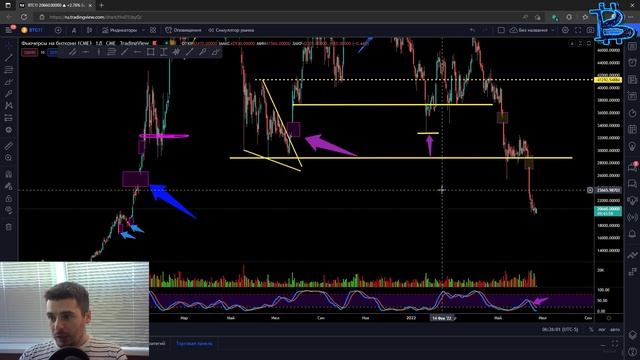
Task: Pick the rectangle shape in favorites toolbar
Action: click(151, 52)
